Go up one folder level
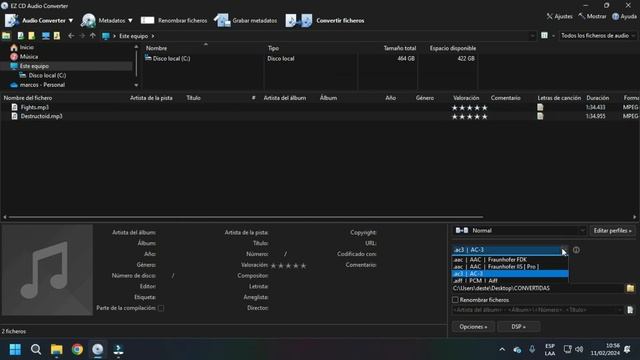The width and height of the screenshot is (640, 360). click(x=93, y=36)
